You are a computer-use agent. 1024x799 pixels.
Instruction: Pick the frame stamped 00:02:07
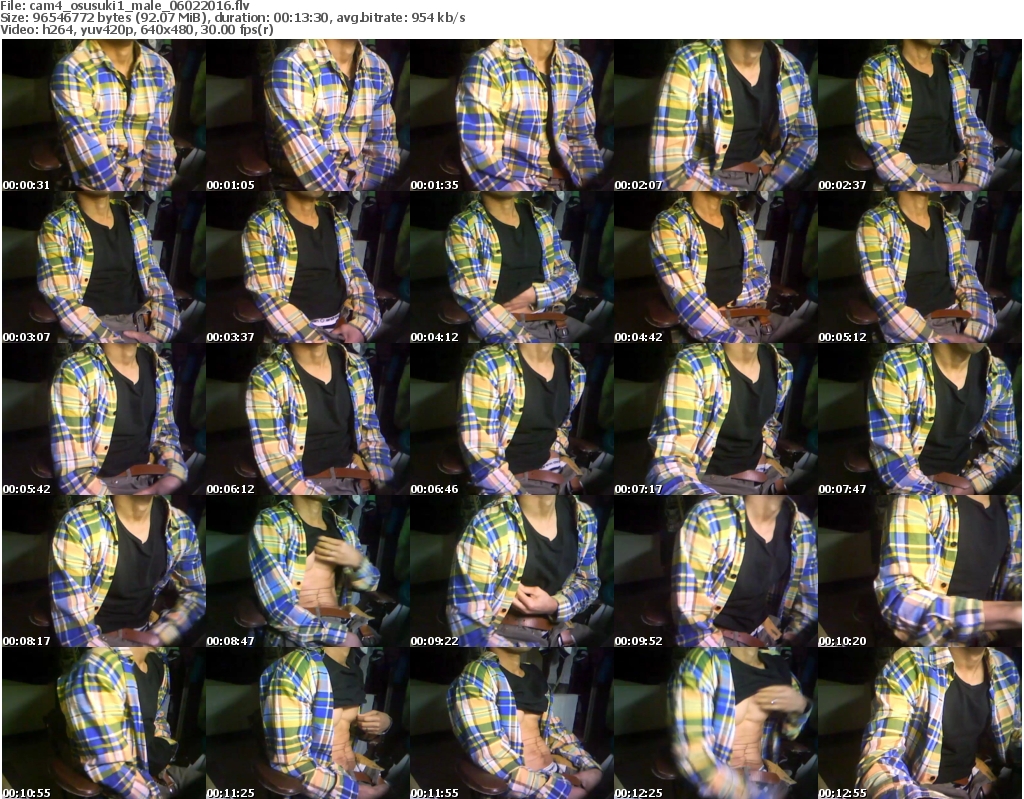coord(715,115)
